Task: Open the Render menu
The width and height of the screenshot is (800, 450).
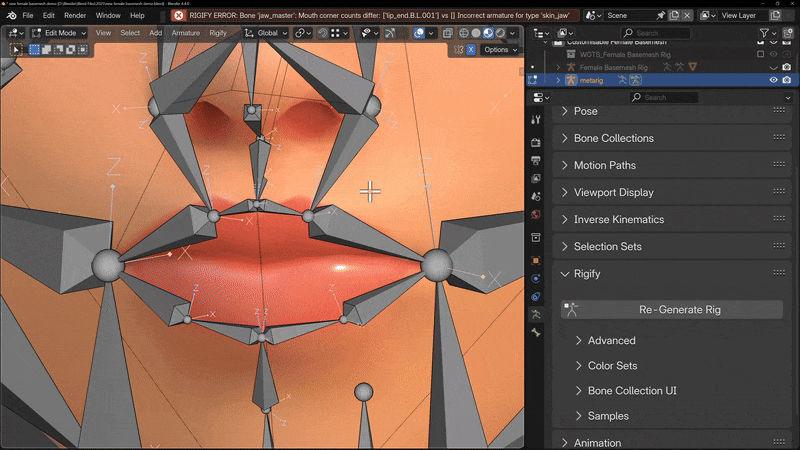Action: [x=75, y=16]
